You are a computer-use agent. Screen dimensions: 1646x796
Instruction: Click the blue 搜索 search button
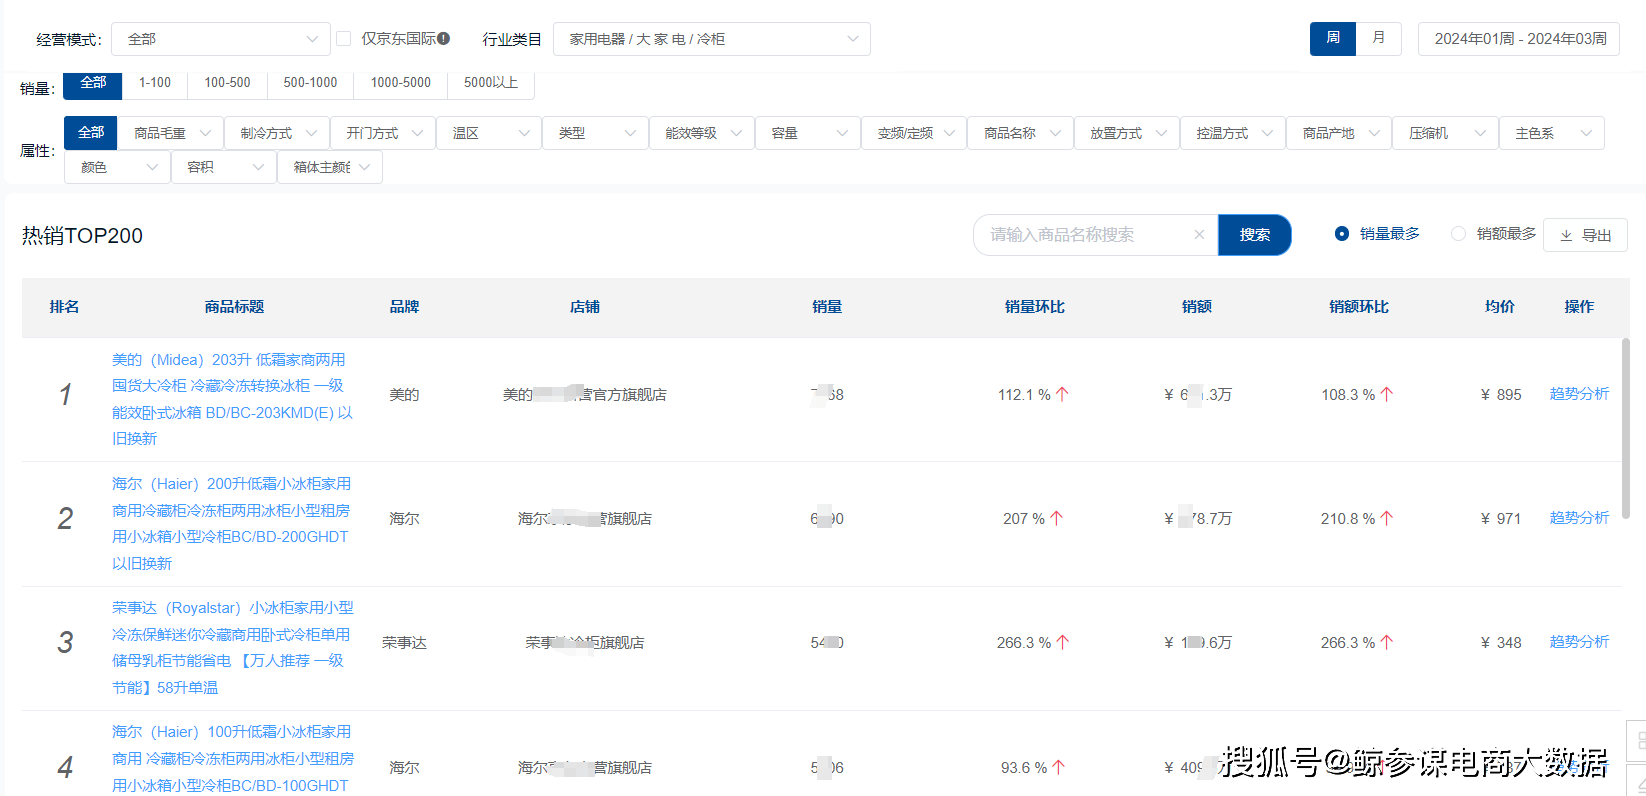(x=1255, y=235)
